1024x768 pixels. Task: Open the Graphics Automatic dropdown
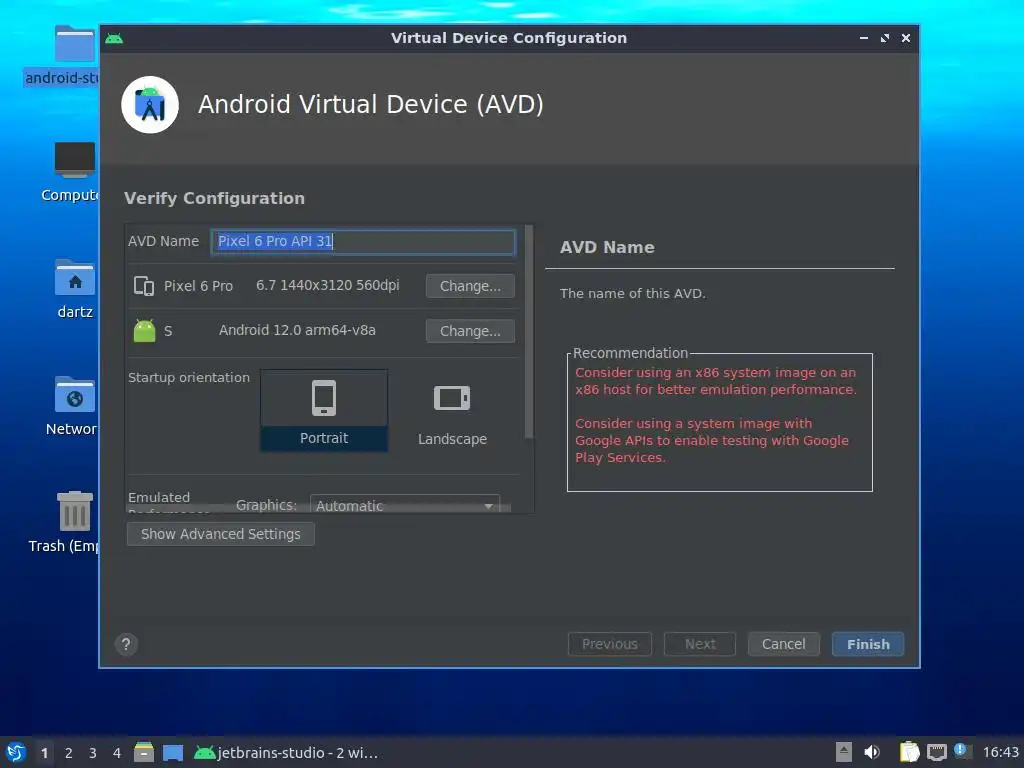405,504
